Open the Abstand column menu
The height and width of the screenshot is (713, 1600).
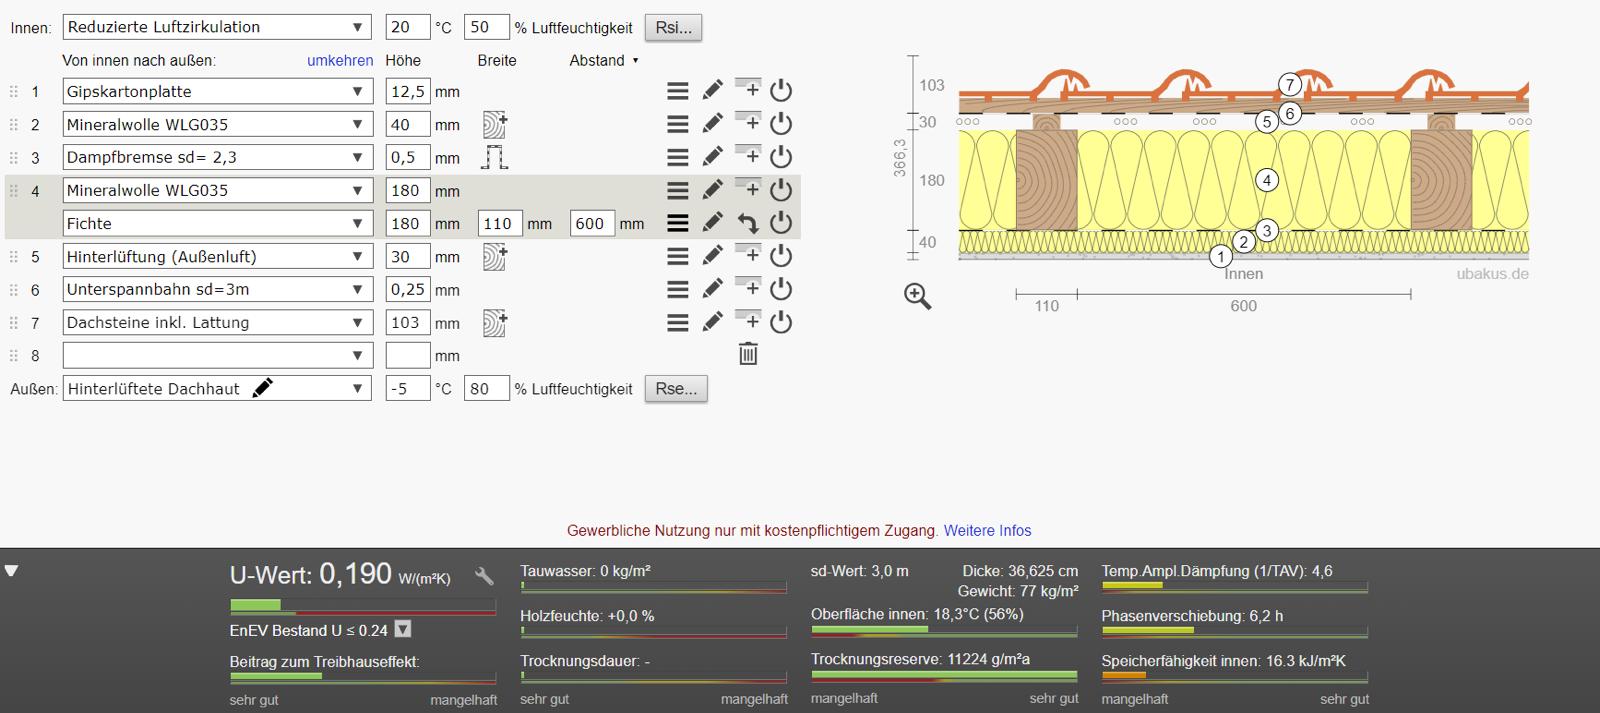tap(604, 60)
